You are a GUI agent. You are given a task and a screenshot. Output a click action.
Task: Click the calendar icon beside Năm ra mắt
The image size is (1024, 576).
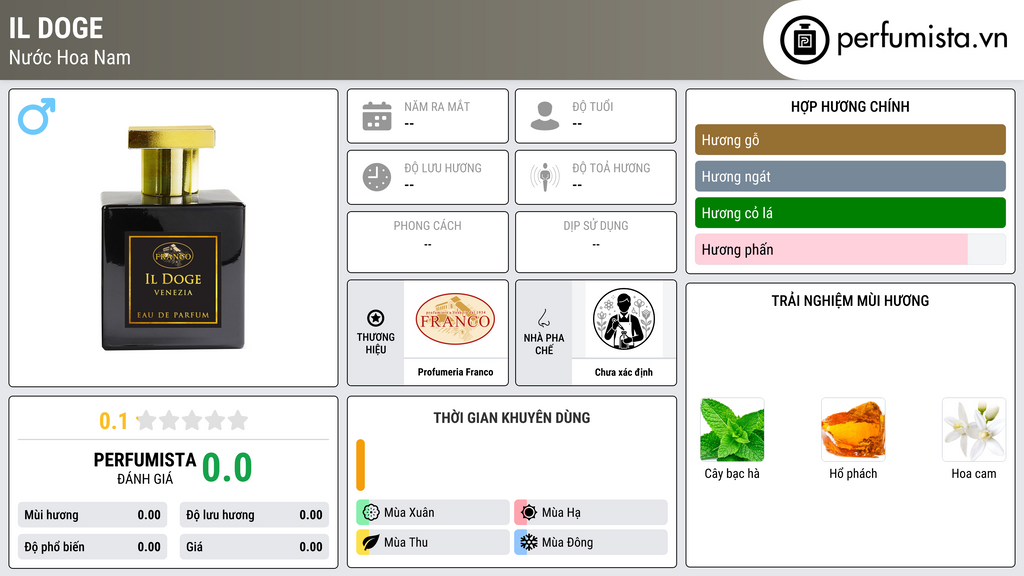[377, 116]
